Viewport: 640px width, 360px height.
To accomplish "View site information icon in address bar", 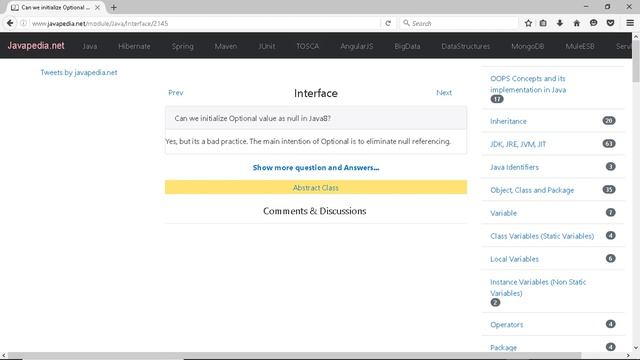I will [23, 23].
